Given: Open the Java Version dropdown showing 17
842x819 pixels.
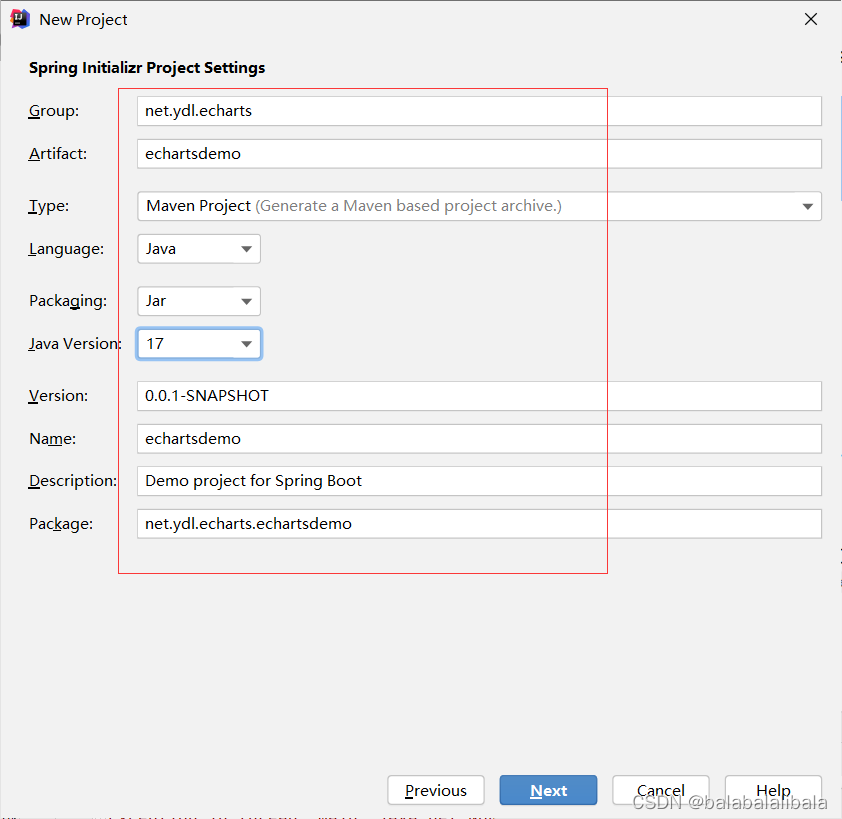Looking at the screenshot, I should pos(199,344).
